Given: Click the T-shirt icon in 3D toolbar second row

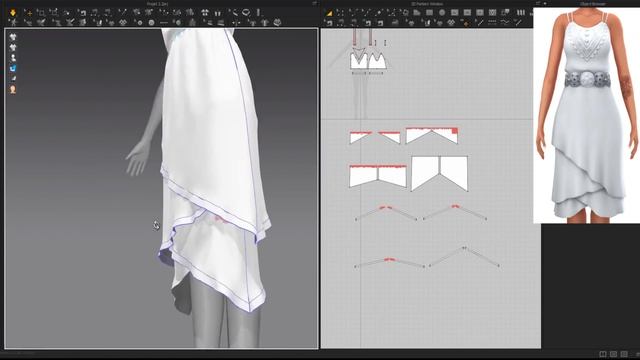Looking at the screenshot, I should coord(264,22).
